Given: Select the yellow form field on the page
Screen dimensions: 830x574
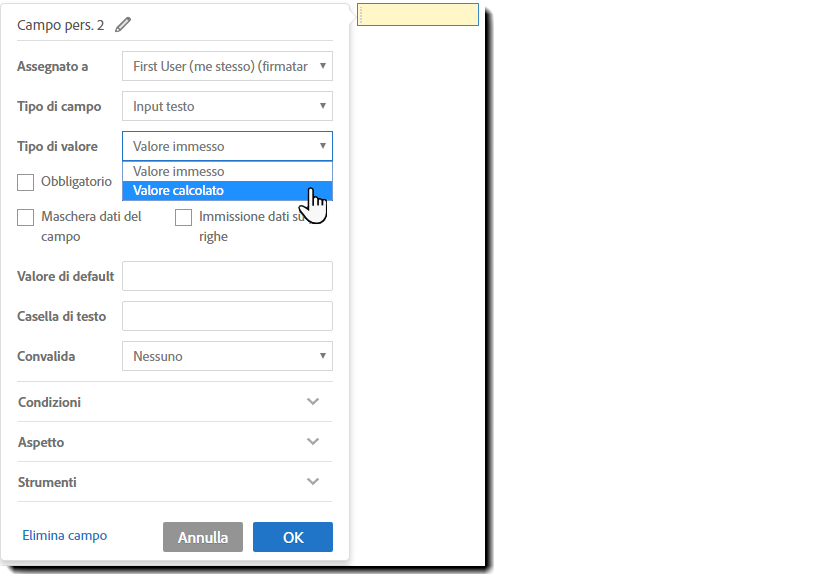Looking at the screenshot, I should (x=418, y=15).
